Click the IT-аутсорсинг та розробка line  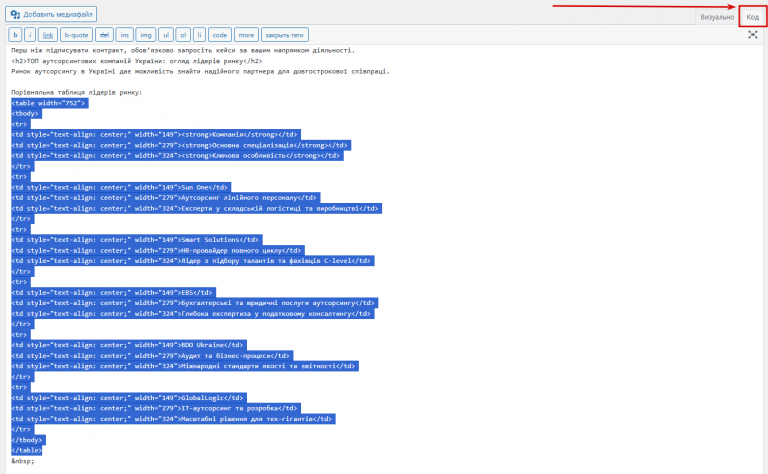(x=156, y=408)
